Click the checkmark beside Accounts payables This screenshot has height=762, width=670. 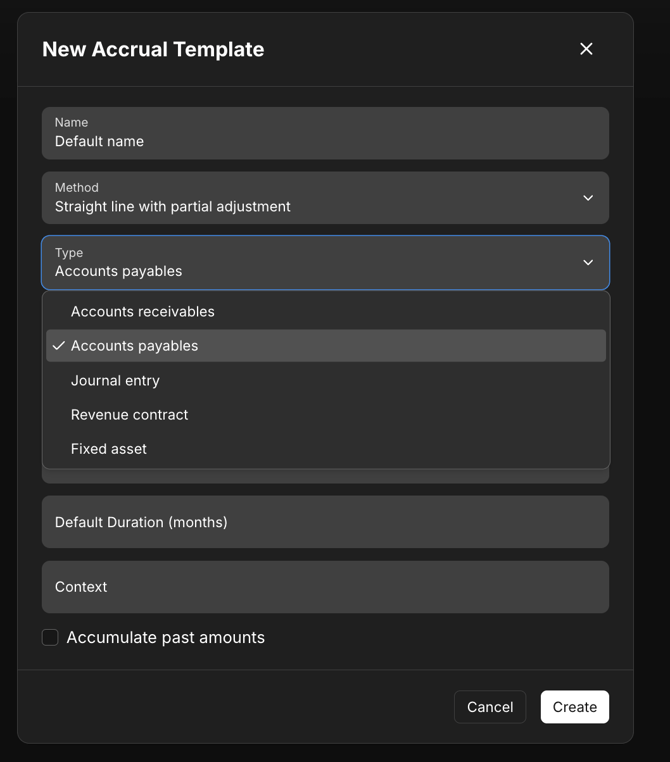point(59,346)
